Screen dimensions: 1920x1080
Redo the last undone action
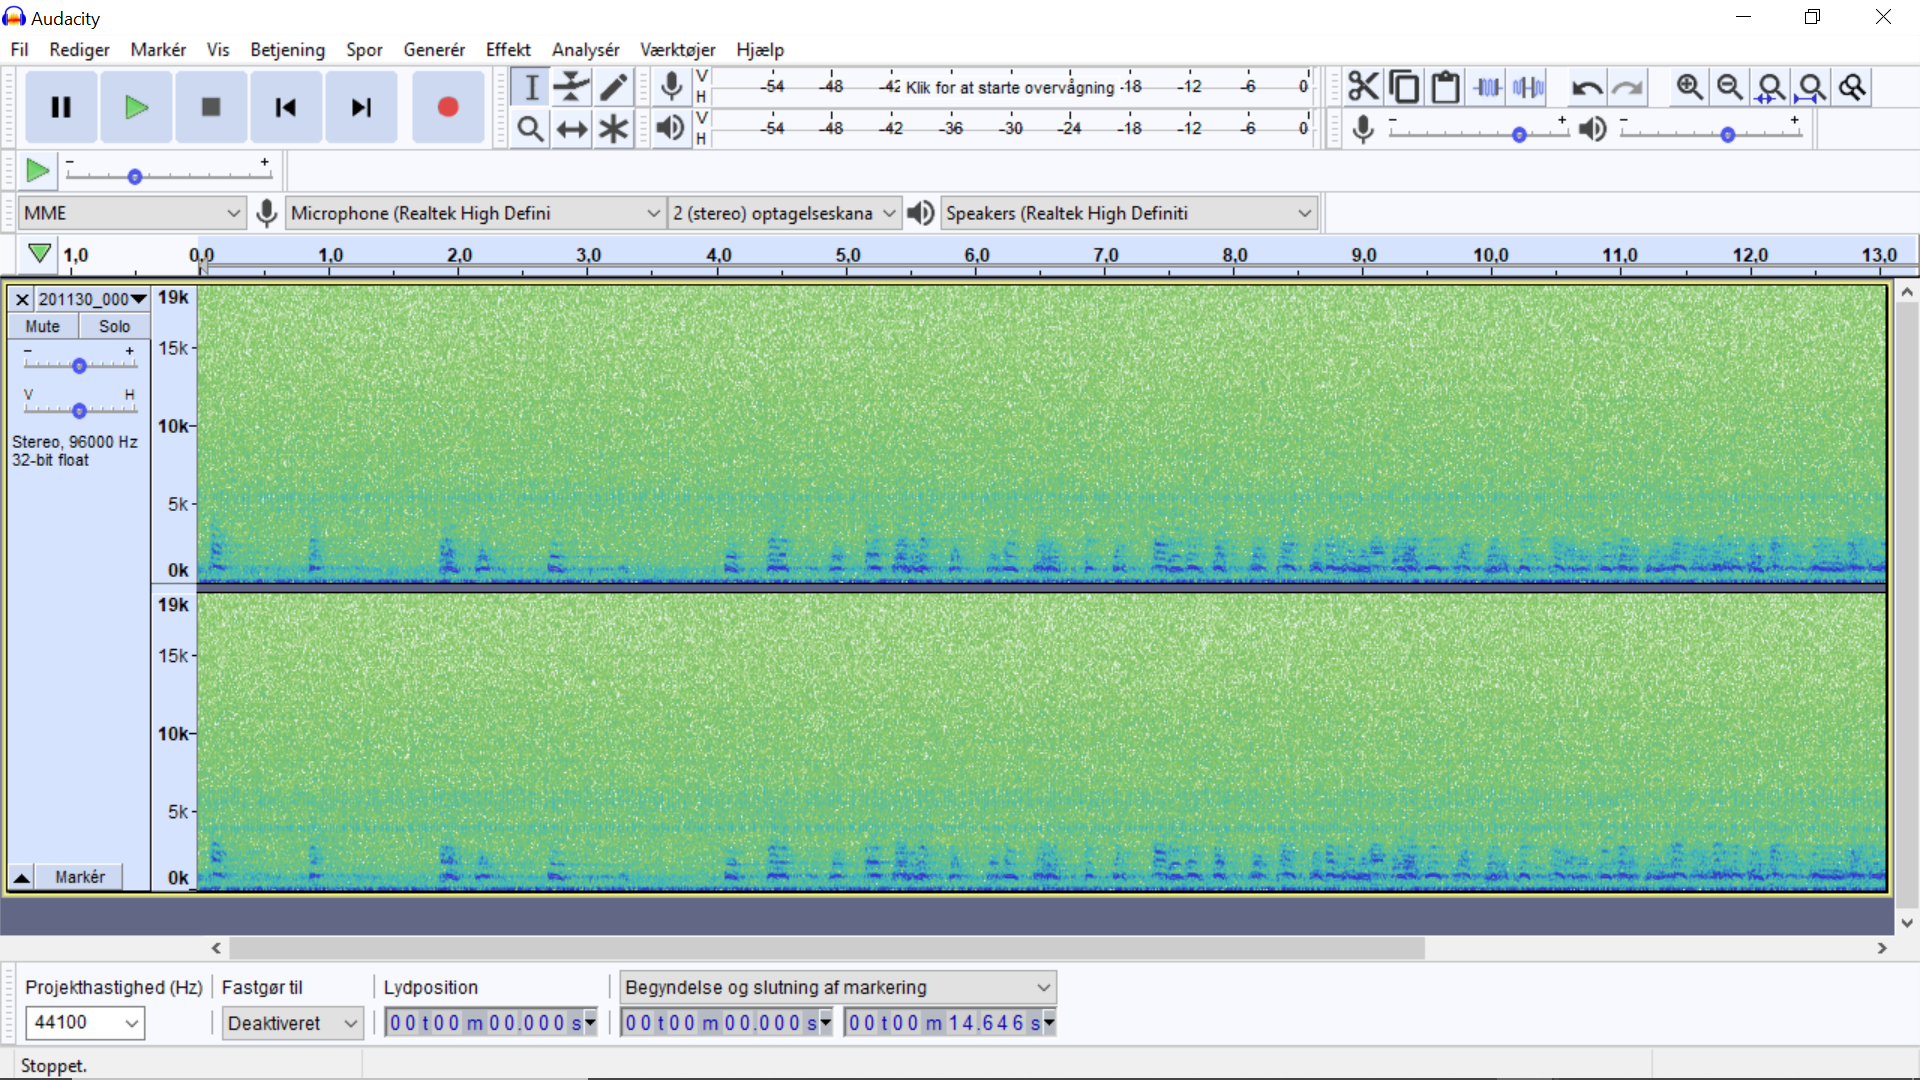point(1627,87)
